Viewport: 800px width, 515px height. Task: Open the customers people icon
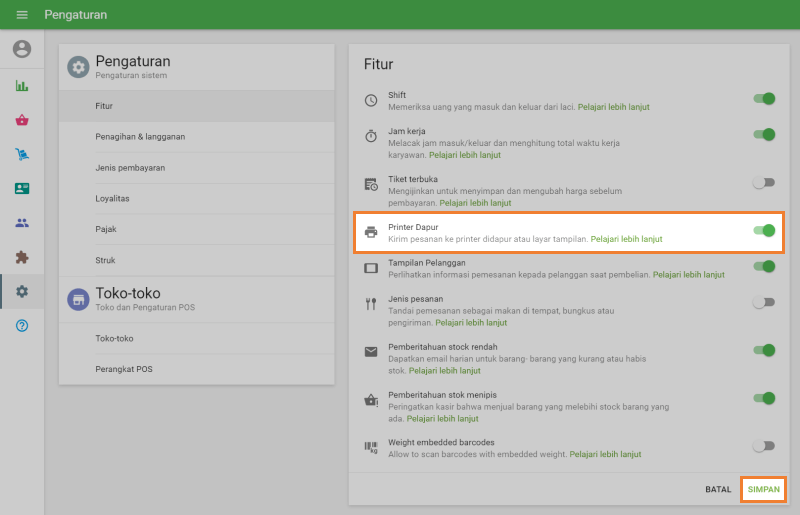coord(22,223)
